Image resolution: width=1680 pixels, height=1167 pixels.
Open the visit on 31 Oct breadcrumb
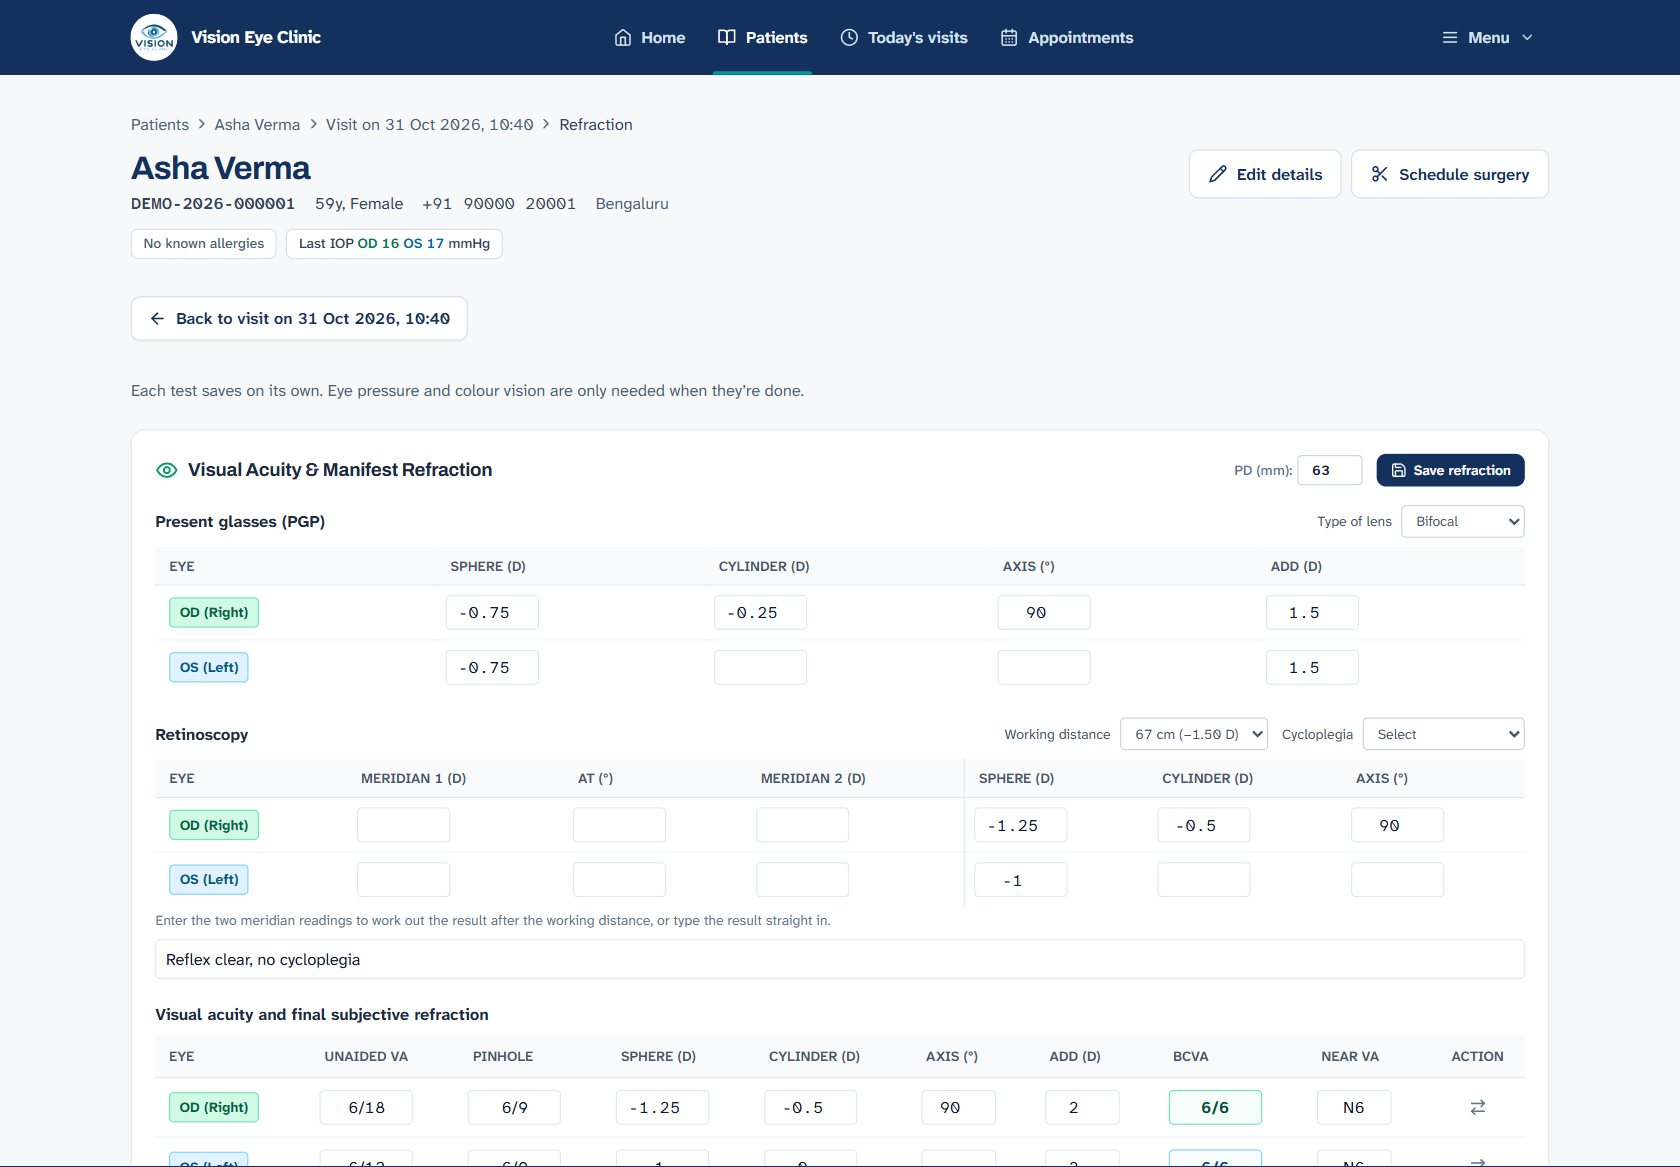429,124
